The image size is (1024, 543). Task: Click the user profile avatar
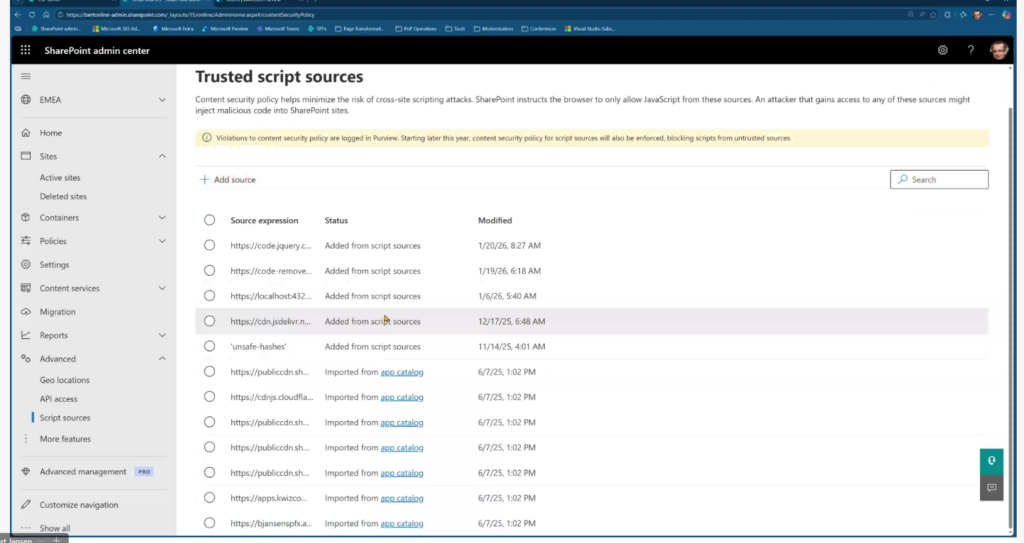point(999,50)
